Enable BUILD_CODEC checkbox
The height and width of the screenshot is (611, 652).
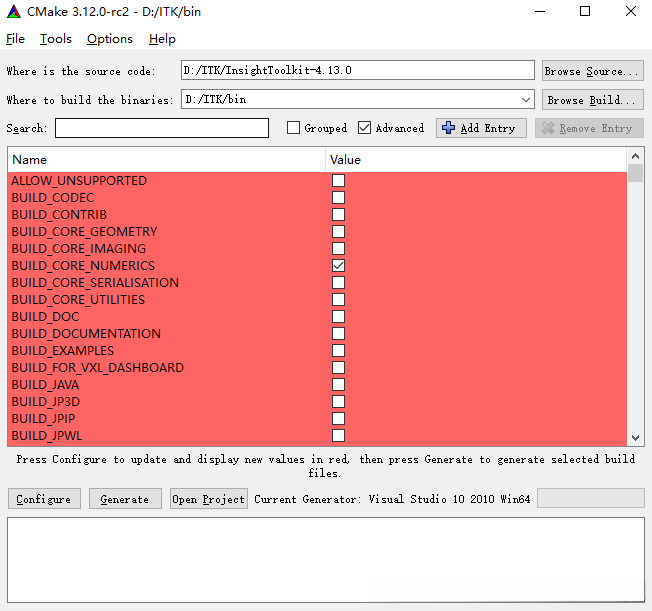click(338, 198)
